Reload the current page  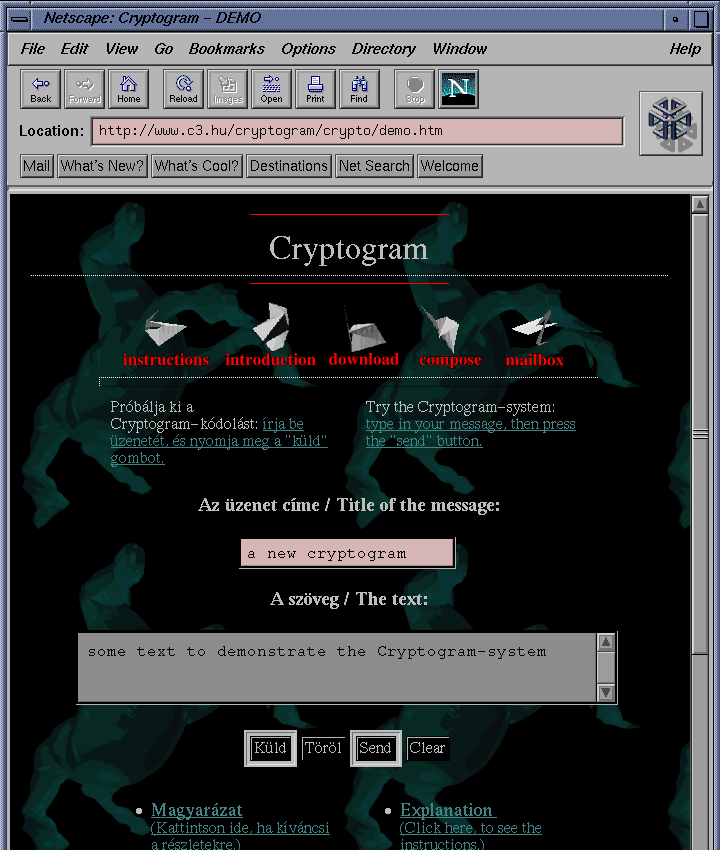tap(183, 89)
